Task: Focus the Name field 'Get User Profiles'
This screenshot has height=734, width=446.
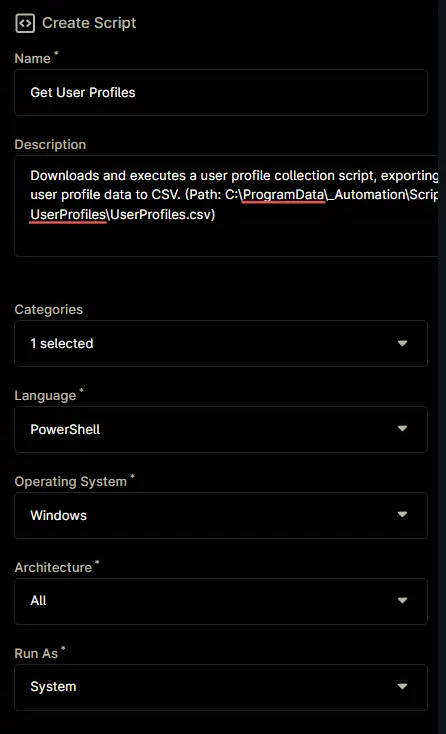Action: click(x=221, y=92)
